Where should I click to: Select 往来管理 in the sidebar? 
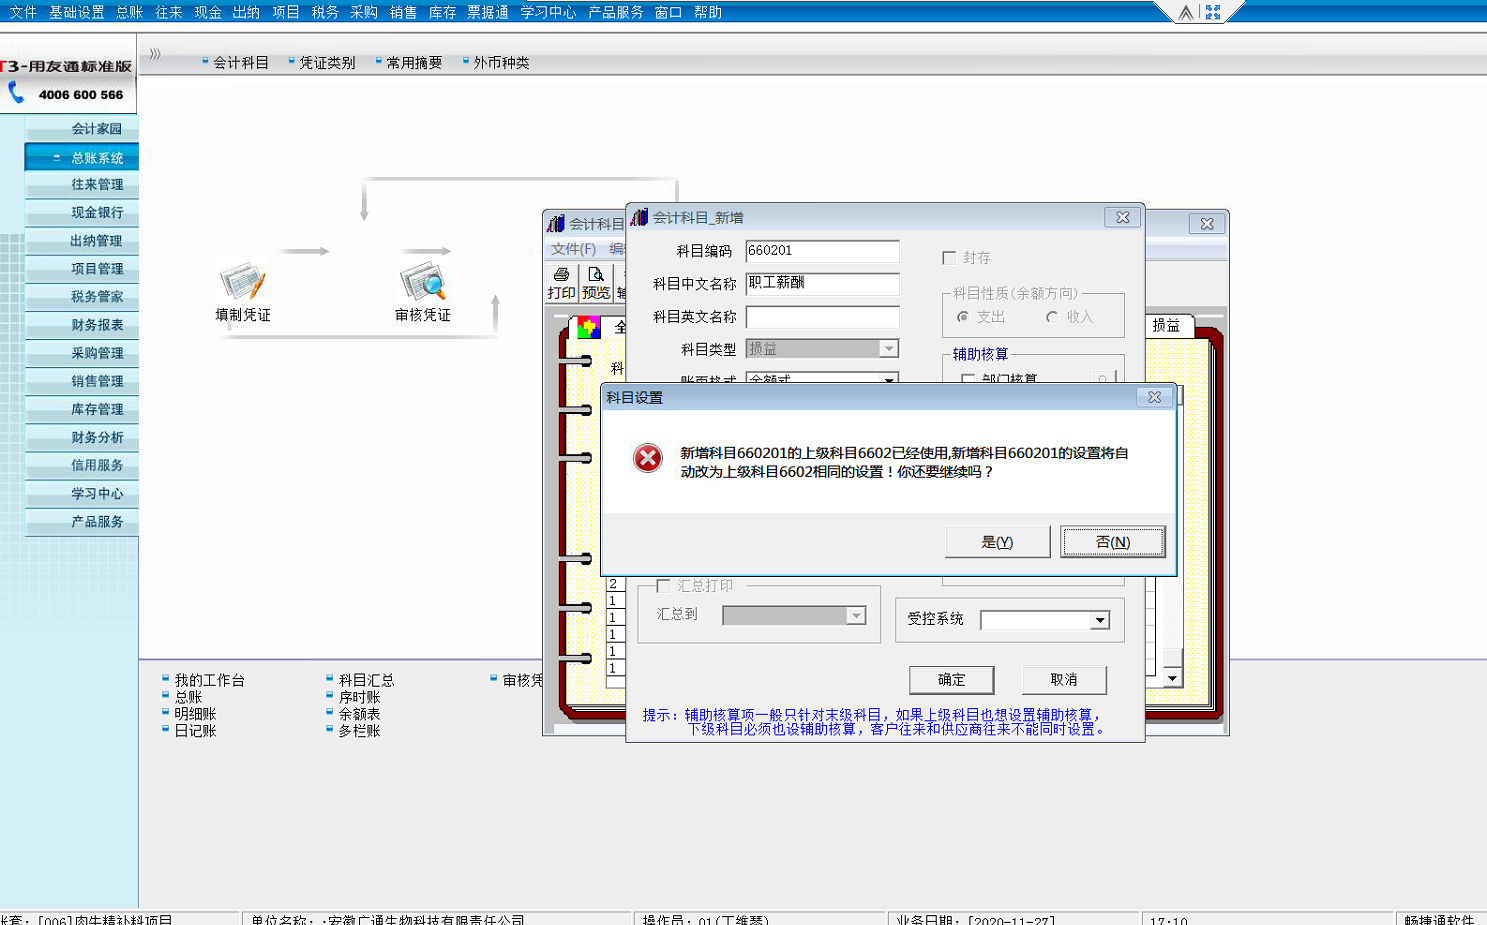point(82,185)
